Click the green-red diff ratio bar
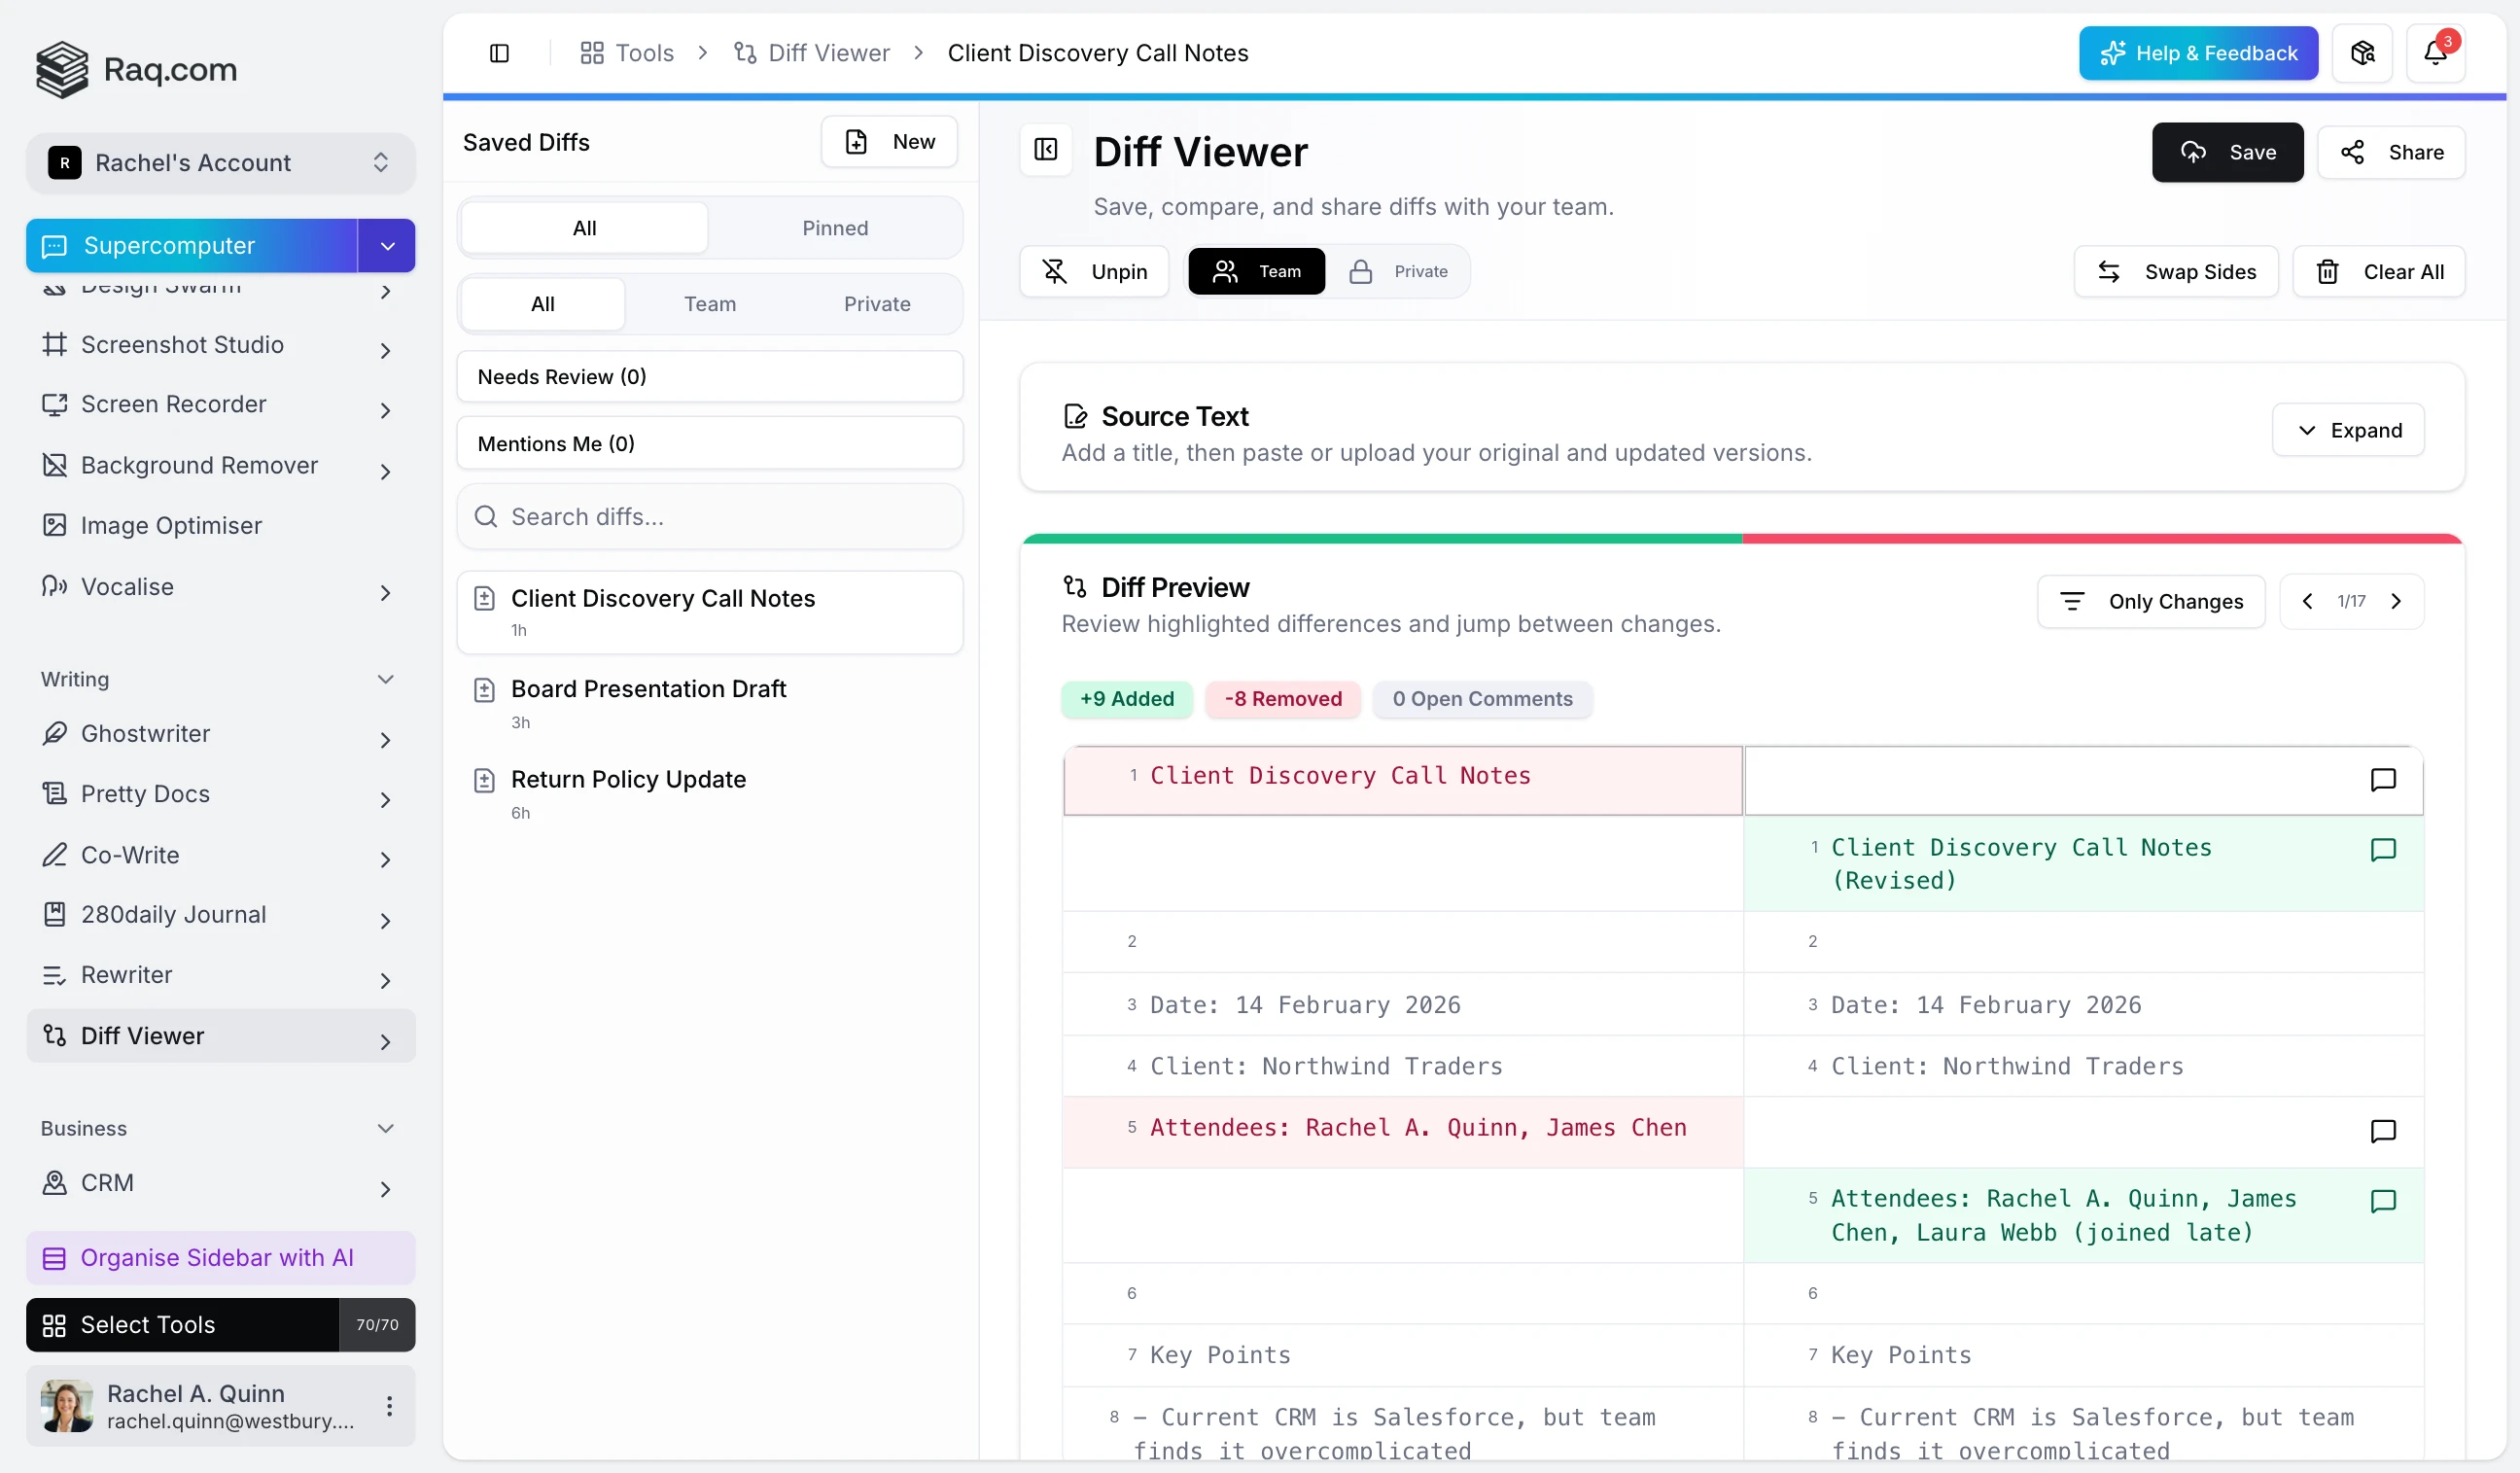The height and width of the screenshot is (1473, 2520). point(1742,539)
